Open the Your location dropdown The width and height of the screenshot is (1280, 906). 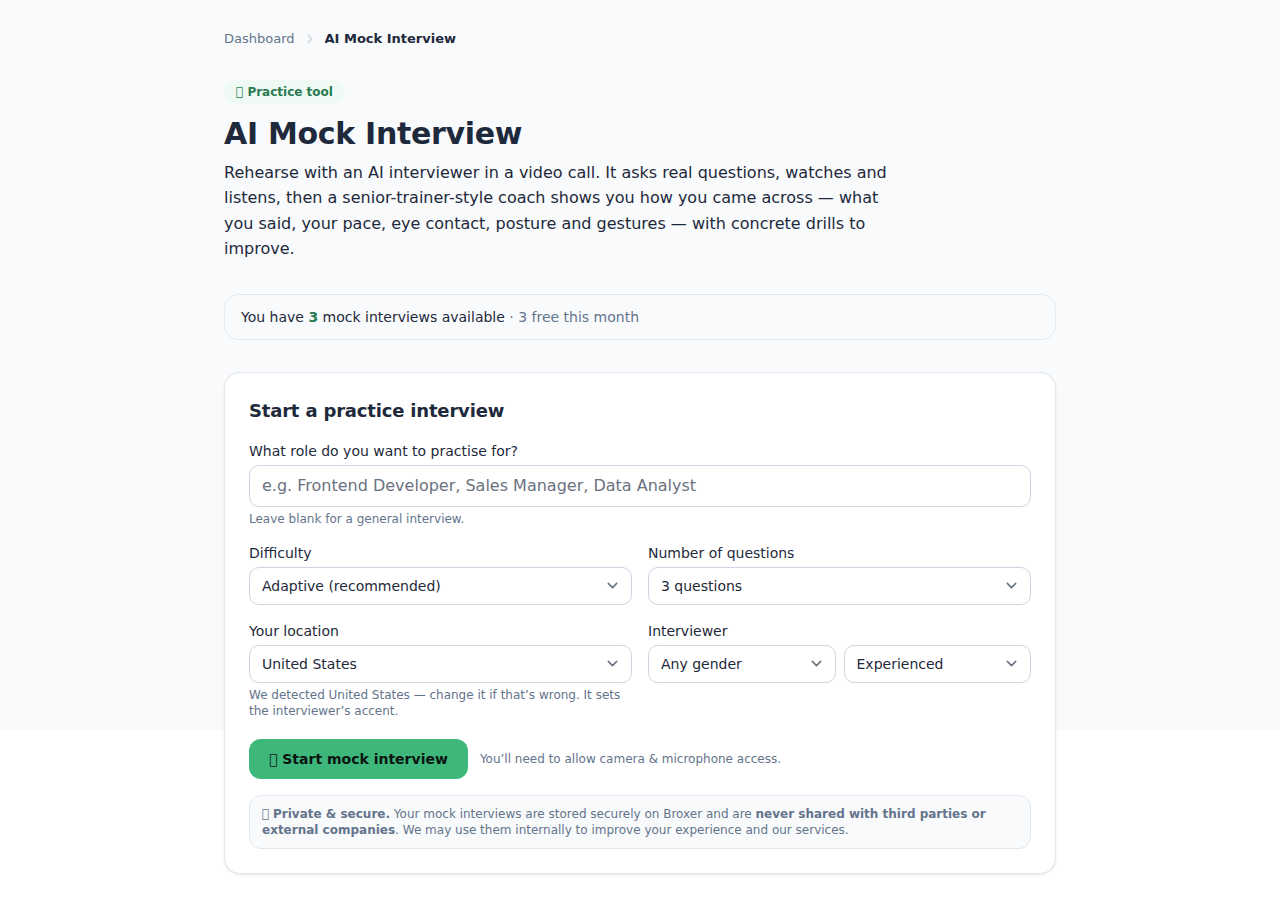[440, 664]
